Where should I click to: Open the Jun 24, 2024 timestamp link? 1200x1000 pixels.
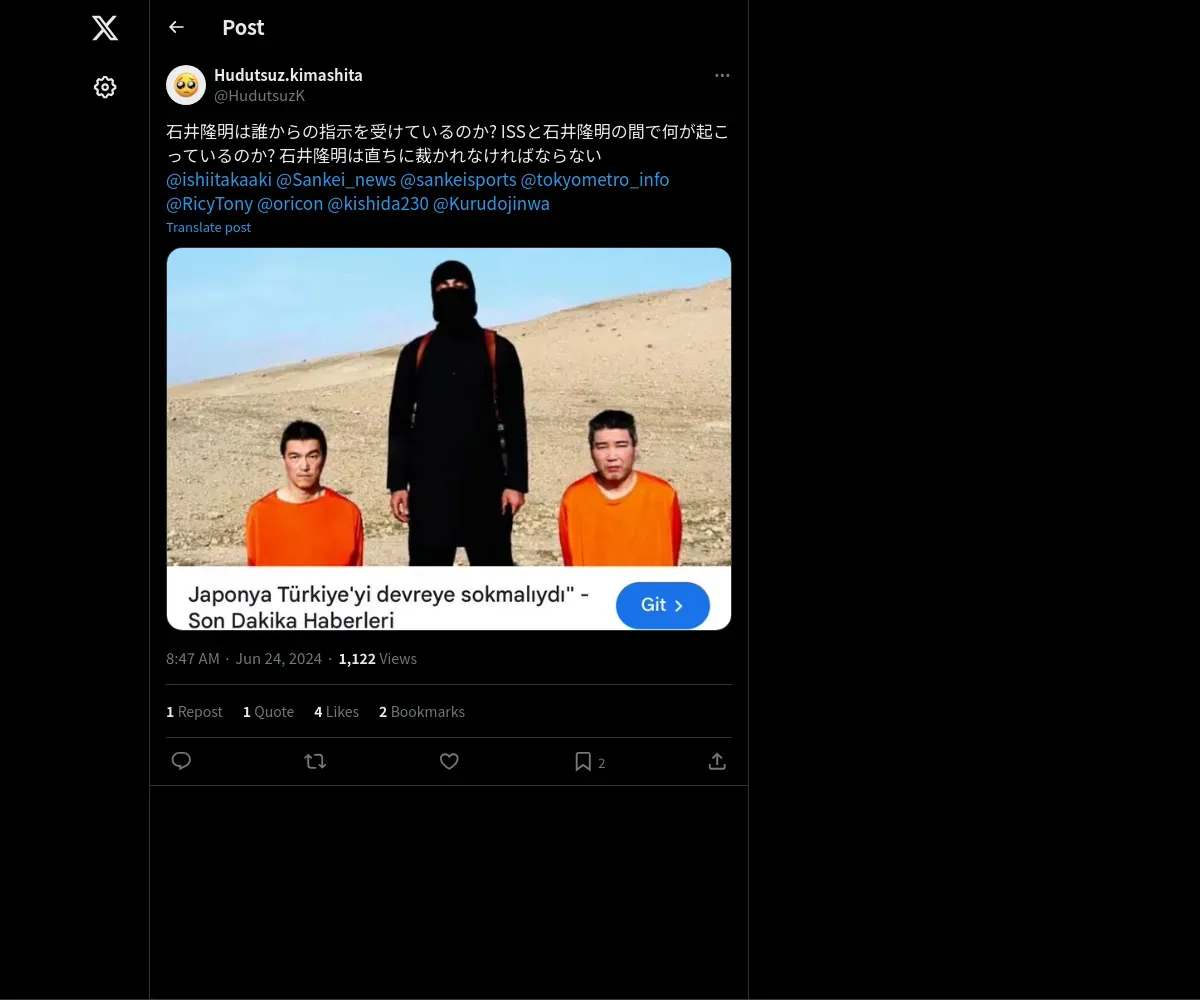279,658
